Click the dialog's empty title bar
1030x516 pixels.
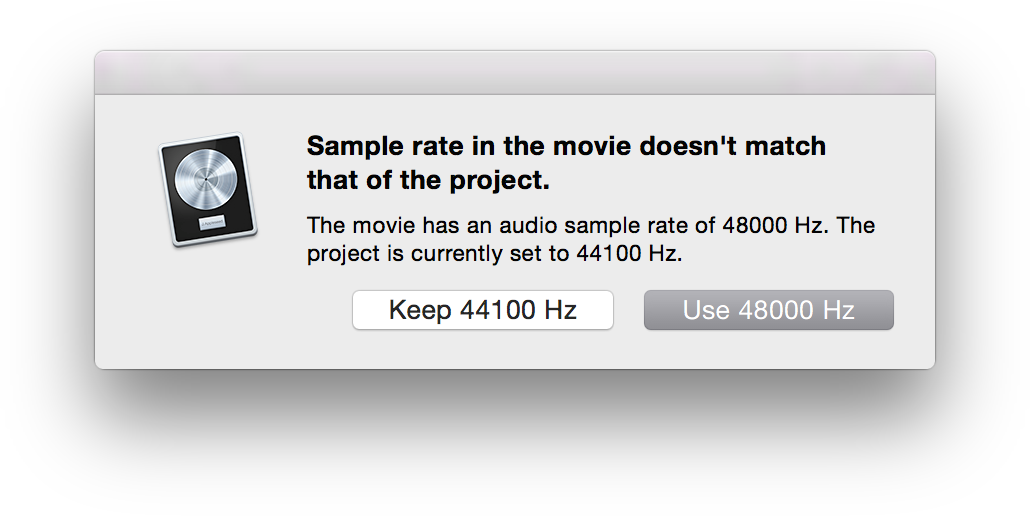(515, 73)
